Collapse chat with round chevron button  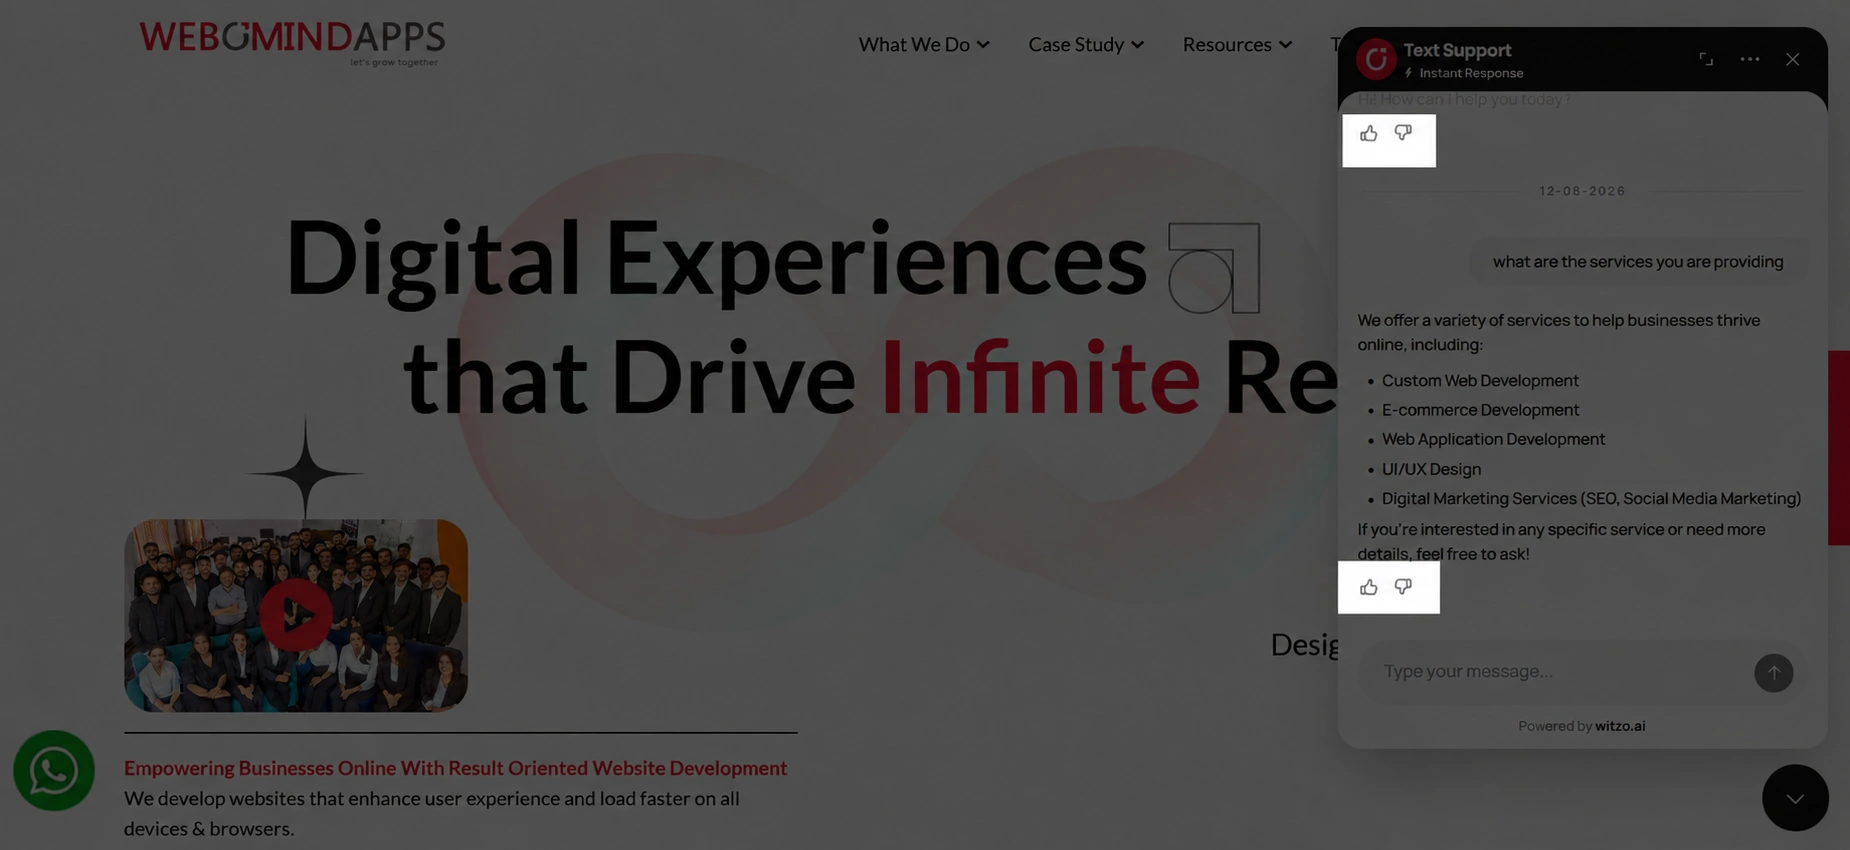[x=1795, y=798]
